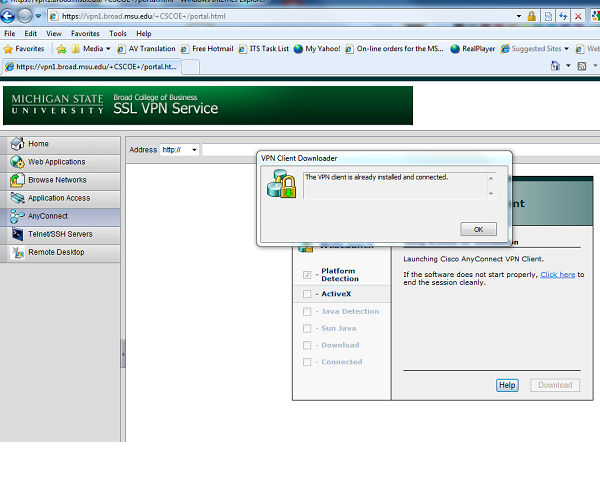600x494 pixels.
Task: Expand the Media favorites folder
Action: (x=91, y=49)
